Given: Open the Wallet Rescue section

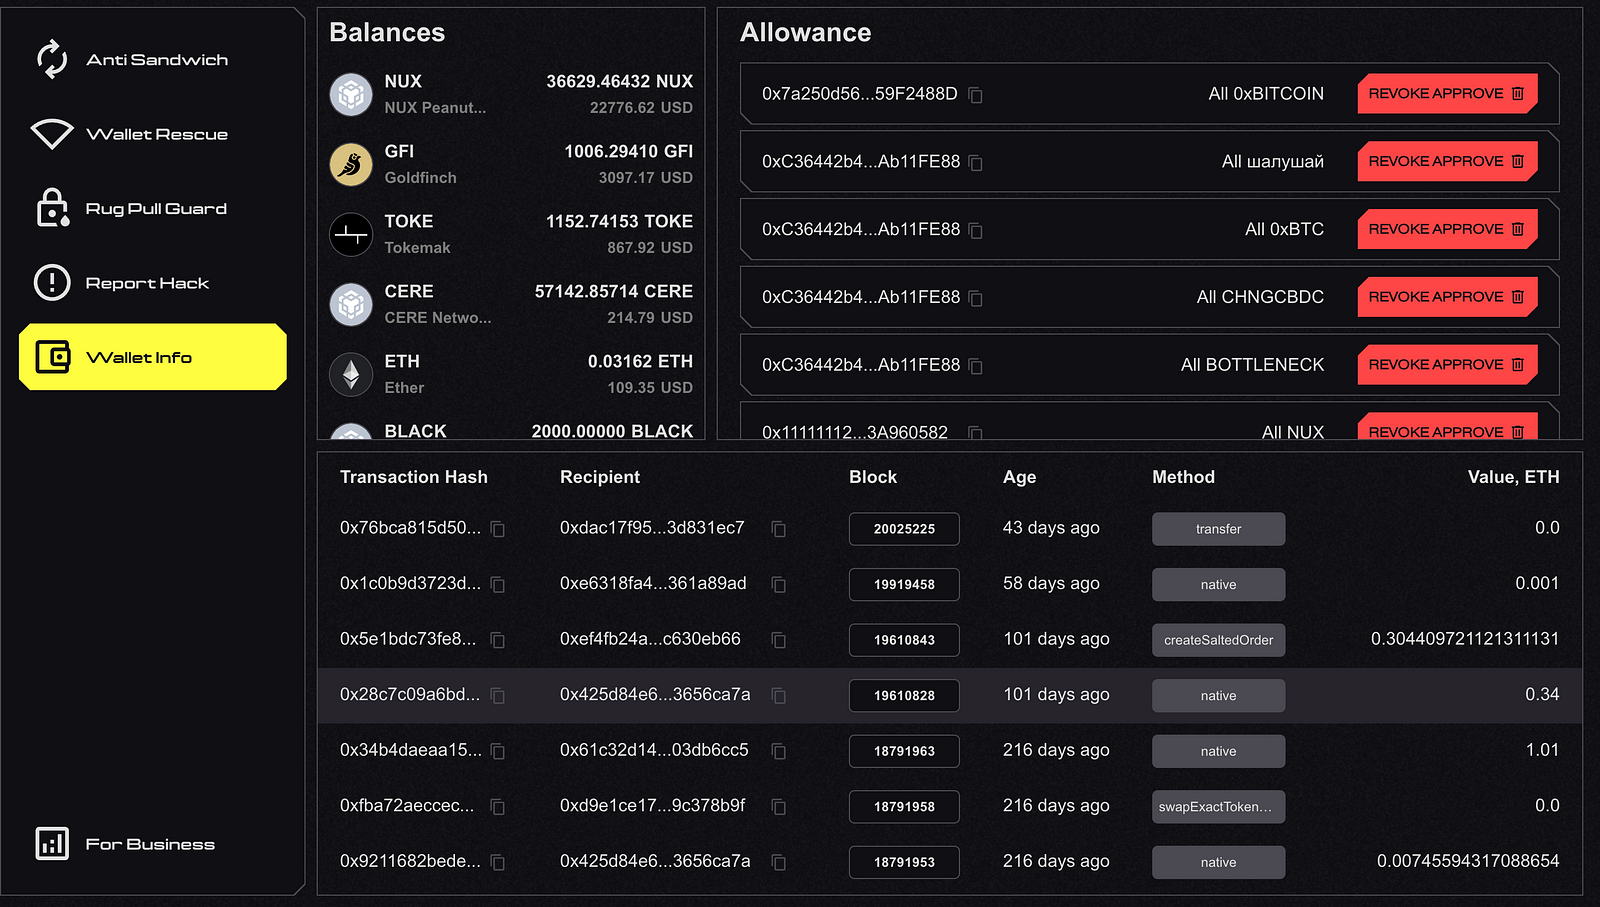Looking at the screenshot, I should pyautogui.click(x=152, y=134).
